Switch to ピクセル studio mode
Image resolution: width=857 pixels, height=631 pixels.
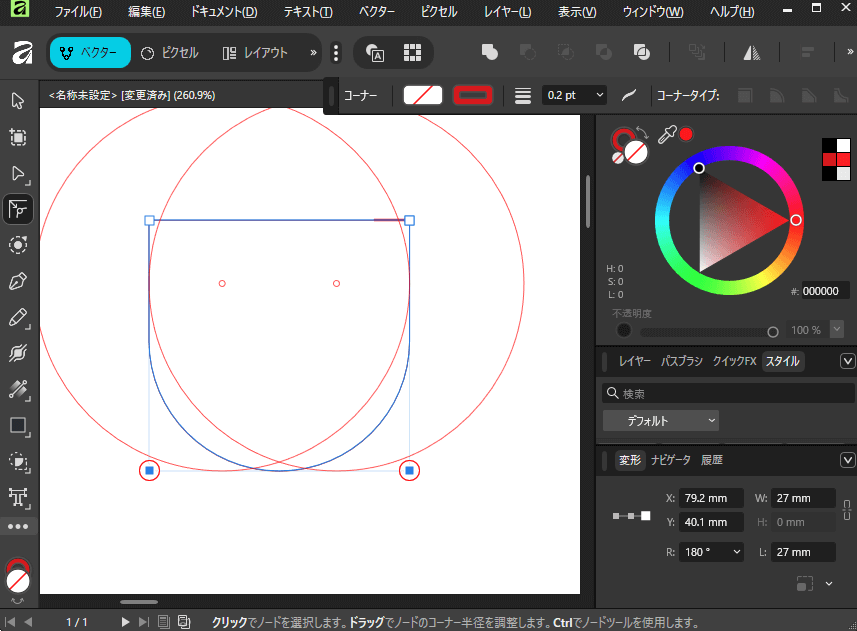(169, 52)
